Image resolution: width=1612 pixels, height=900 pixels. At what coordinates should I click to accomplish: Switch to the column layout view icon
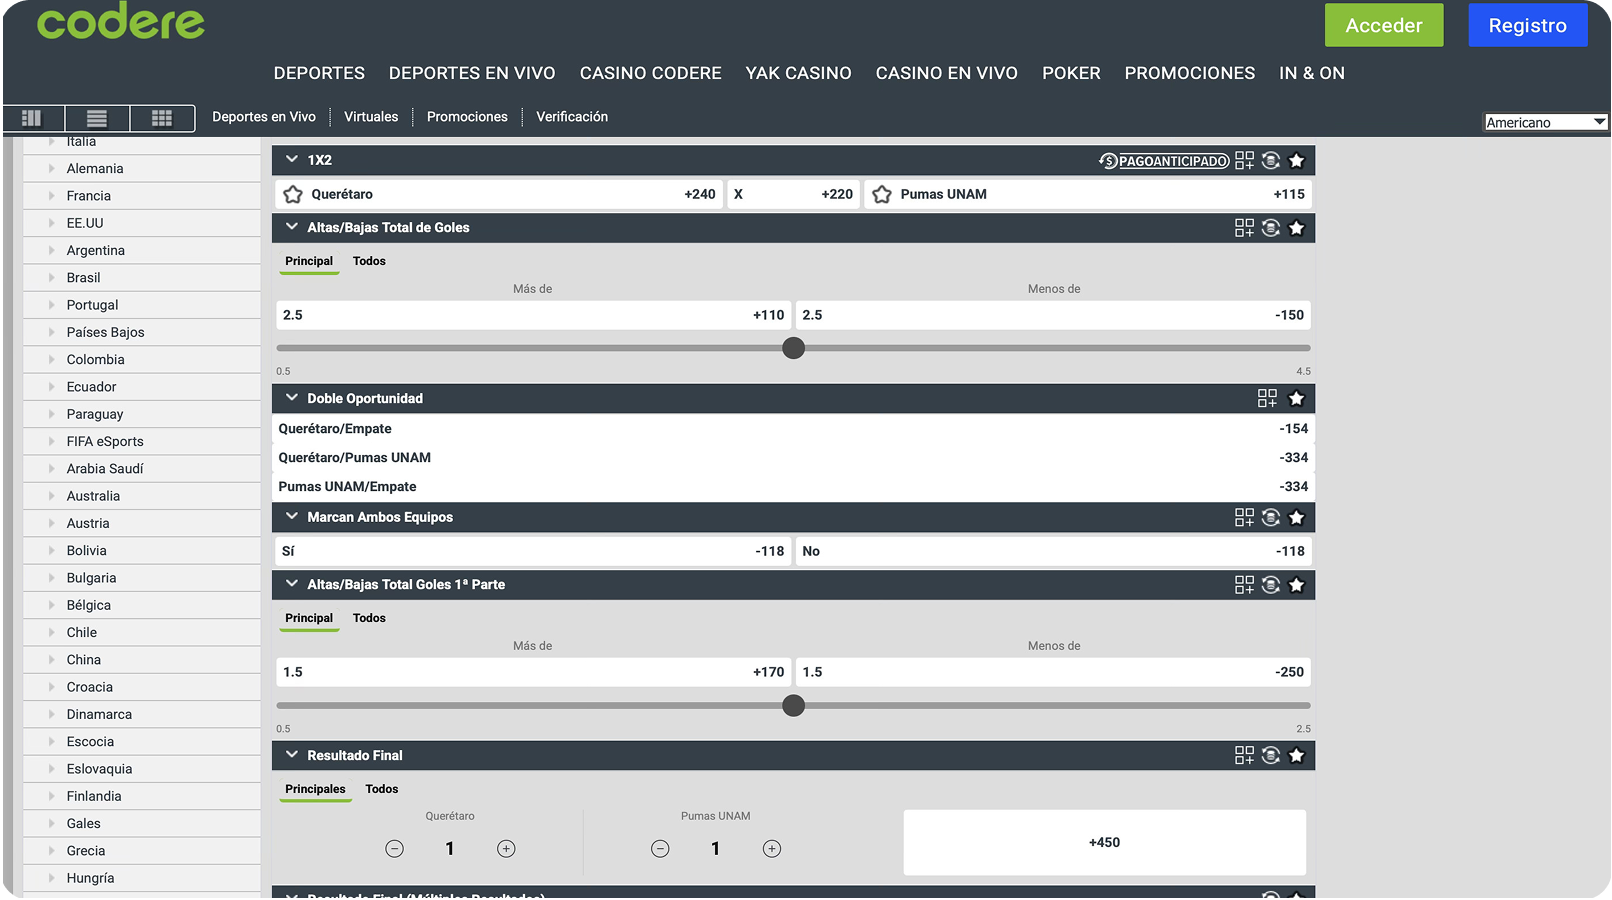(32, 118)
